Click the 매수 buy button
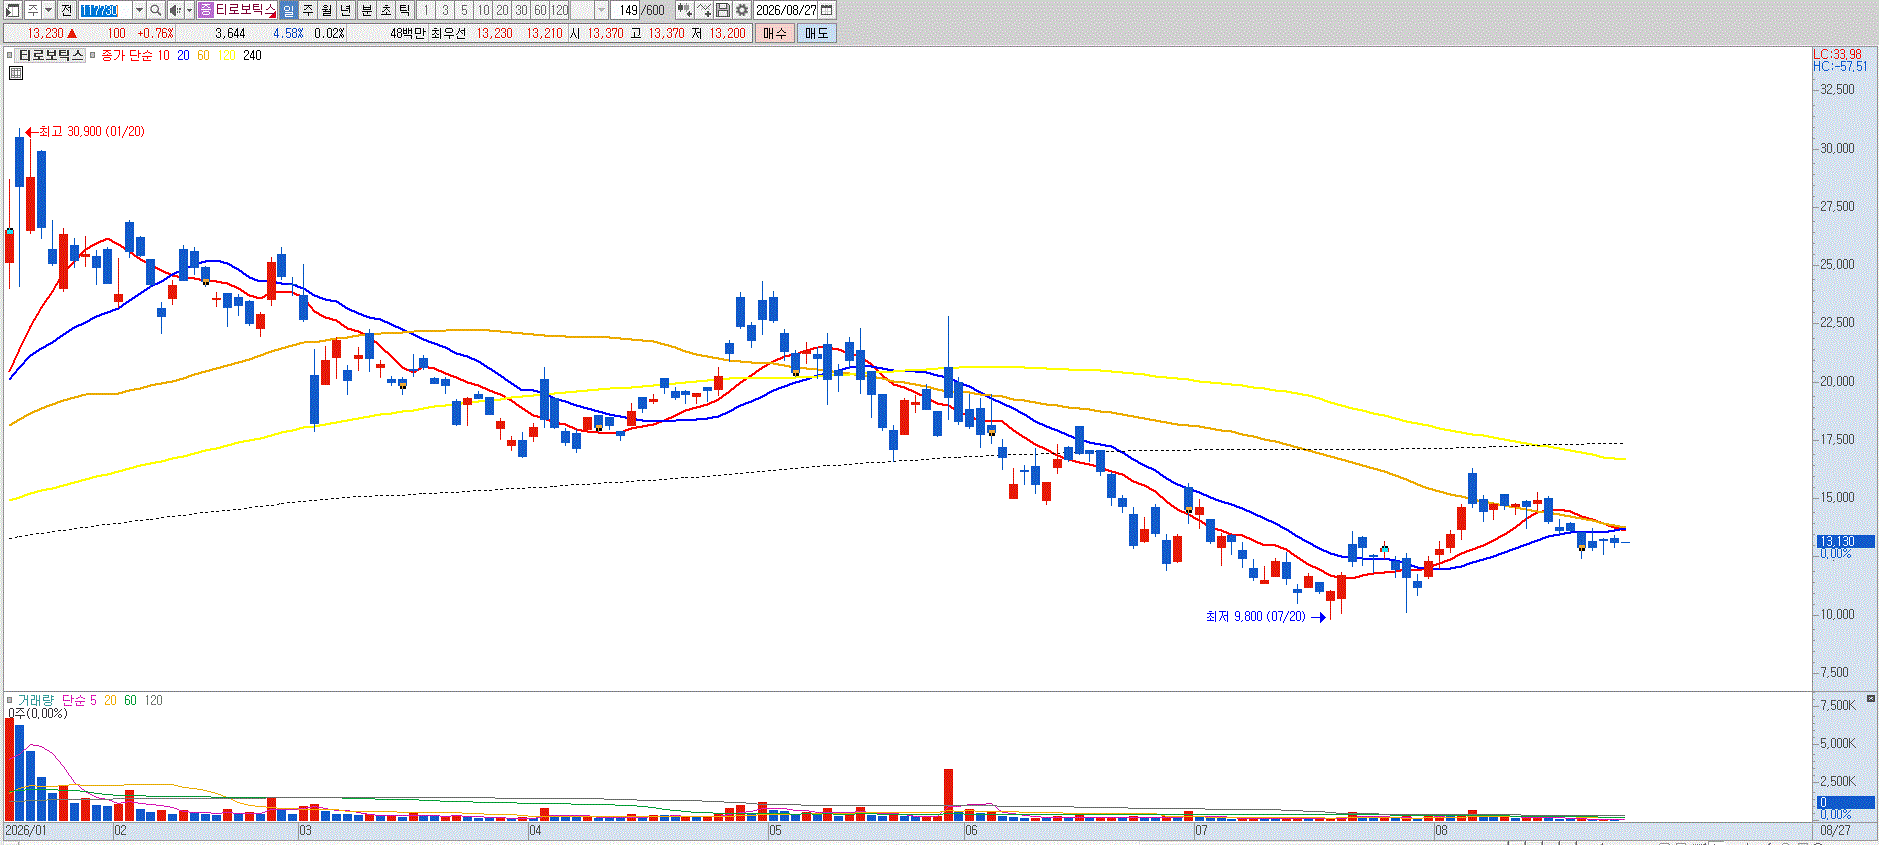The image size is (1879, 845). (x=775, y=33)
